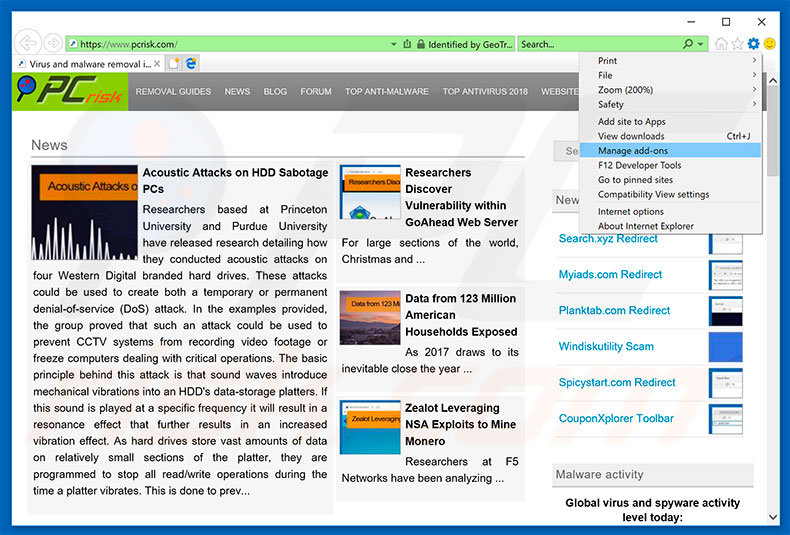Open Myiads.com Redirect link
Viewport: 790px width, 535px height.
[x=610, y=275]
